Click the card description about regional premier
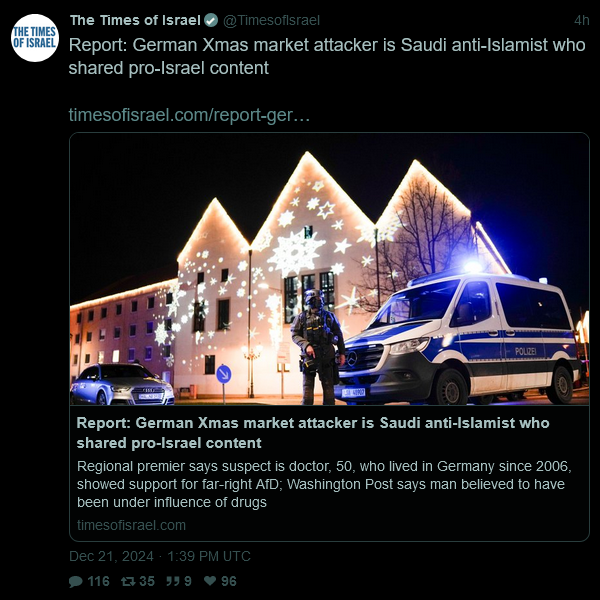Viewport: 600px width, 600px height. coord(324,484)
